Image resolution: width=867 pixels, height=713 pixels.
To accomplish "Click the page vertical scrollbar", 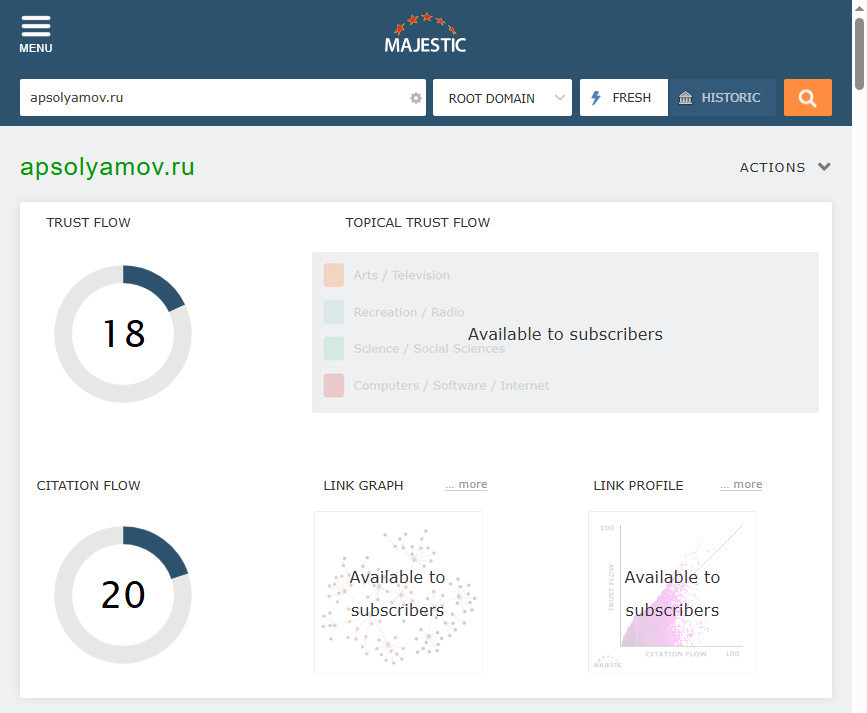I will point(859,54).
